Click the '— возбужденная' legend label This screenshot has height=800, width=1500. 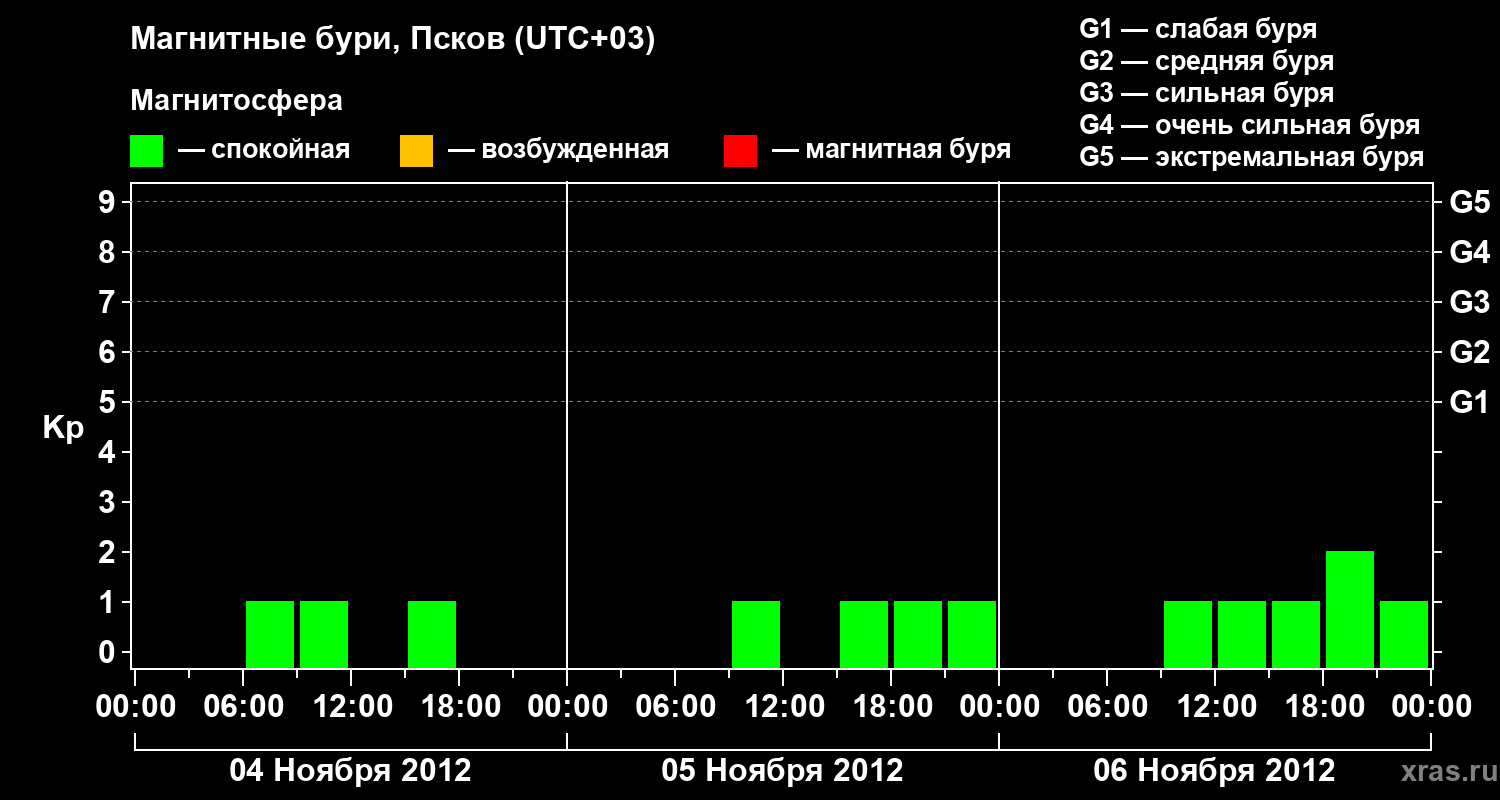pos(559,151)
